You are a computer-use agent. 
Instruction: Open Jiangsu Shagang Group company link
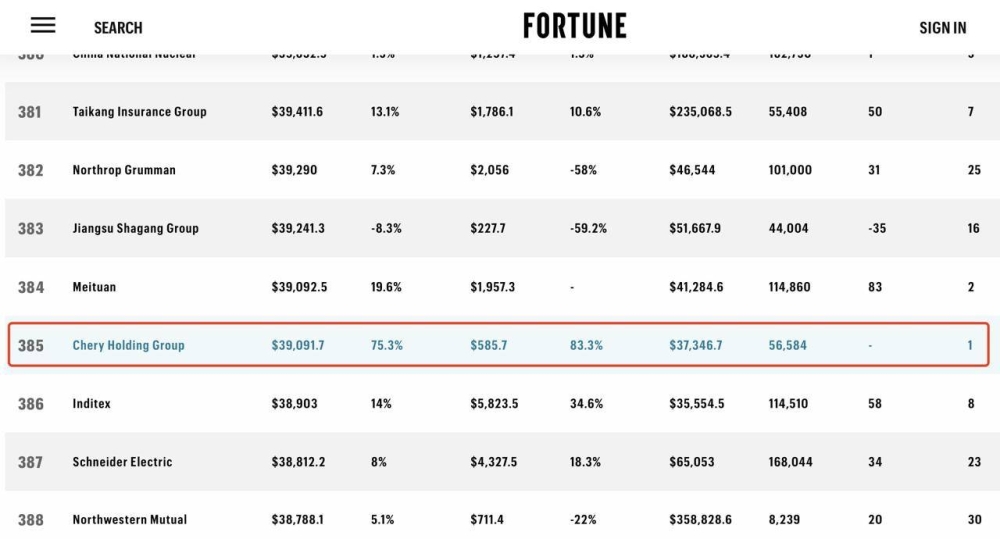[x=135, y=228]
